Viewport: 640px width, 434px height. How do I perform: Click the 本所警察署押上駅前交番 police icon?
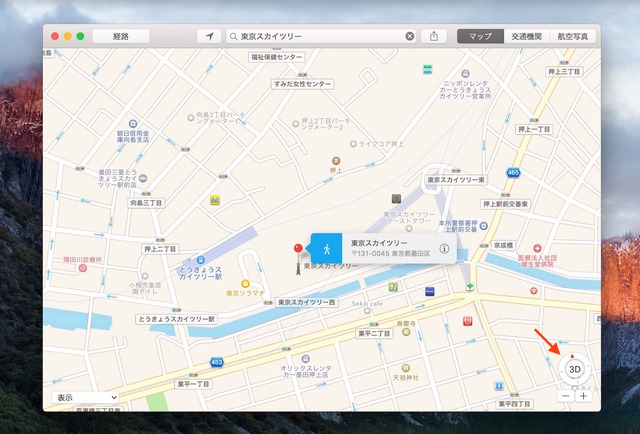(x=484, y=226)
